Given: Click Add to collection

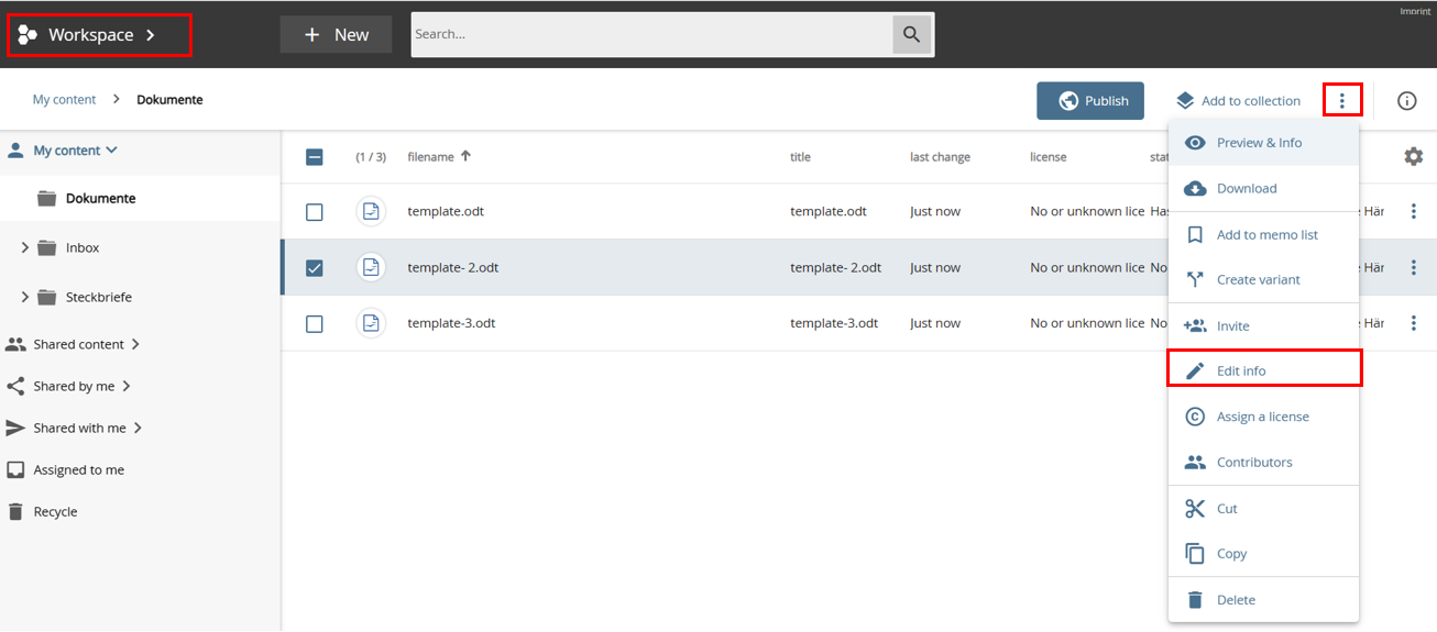Looking at the screenshot, I should (1238, 101).
